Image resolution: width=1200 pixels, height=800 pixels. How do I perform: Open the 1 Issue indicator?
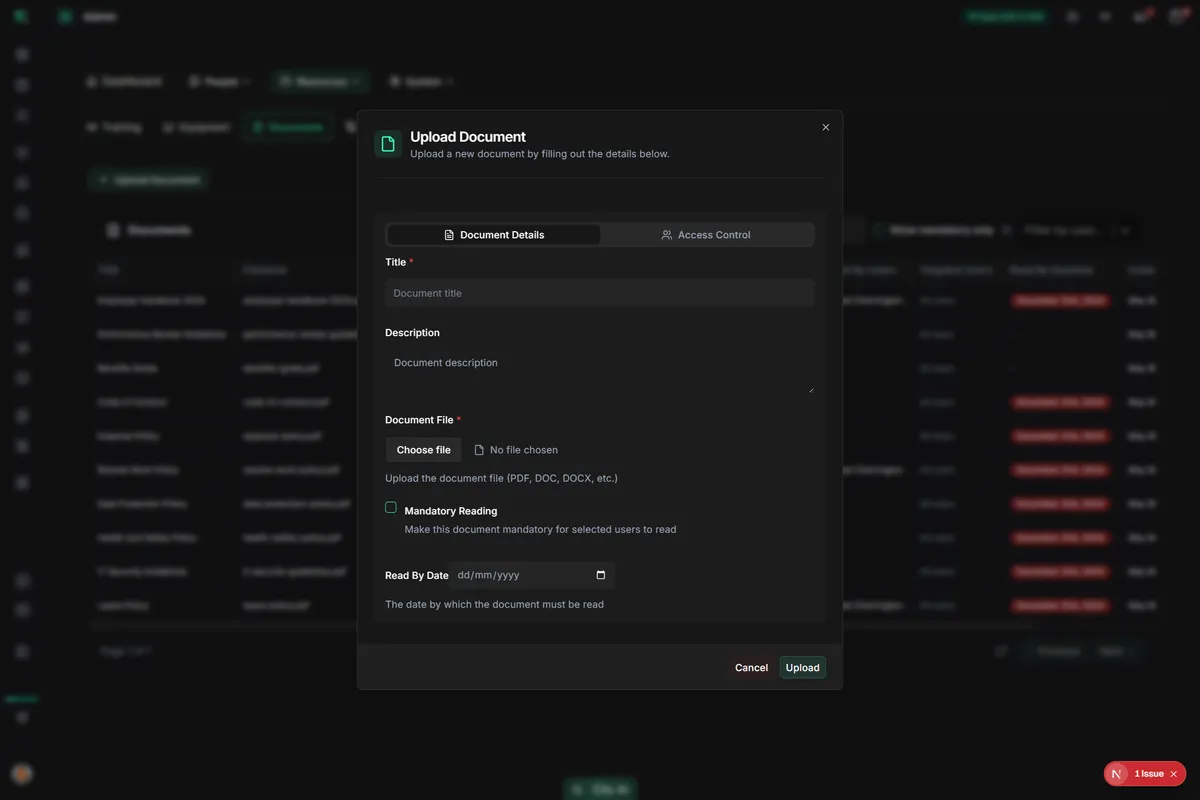(x=1149, y=774)
